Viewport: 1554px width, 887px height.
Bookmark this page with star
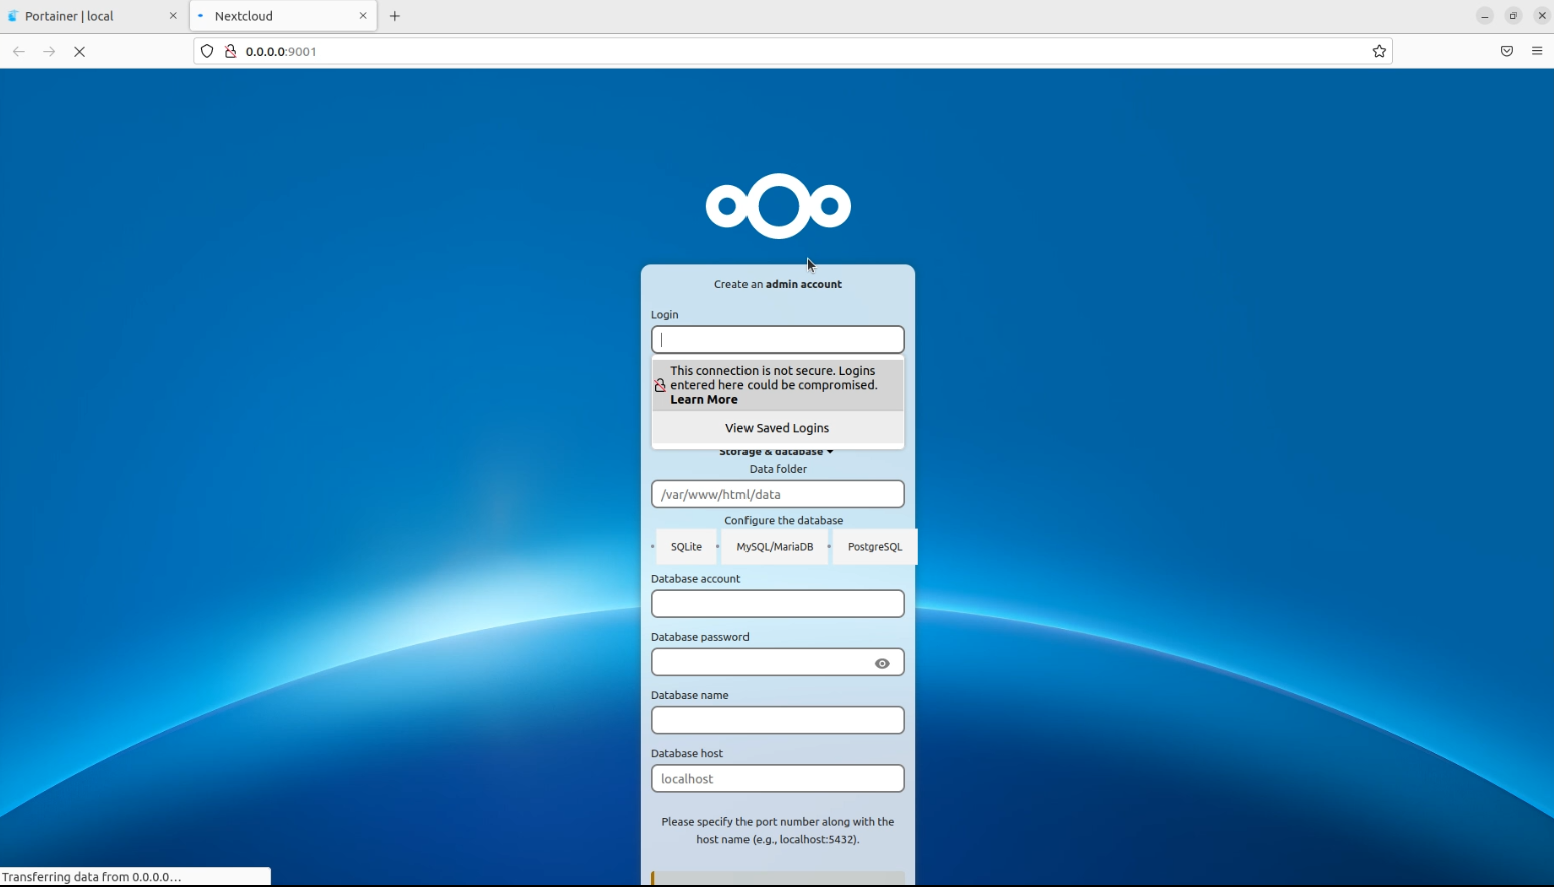1379,52
